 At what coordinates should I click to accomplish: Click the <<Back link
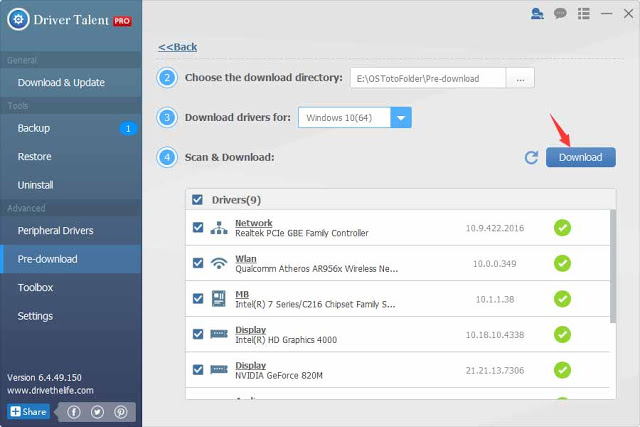[x=178, y=47]
